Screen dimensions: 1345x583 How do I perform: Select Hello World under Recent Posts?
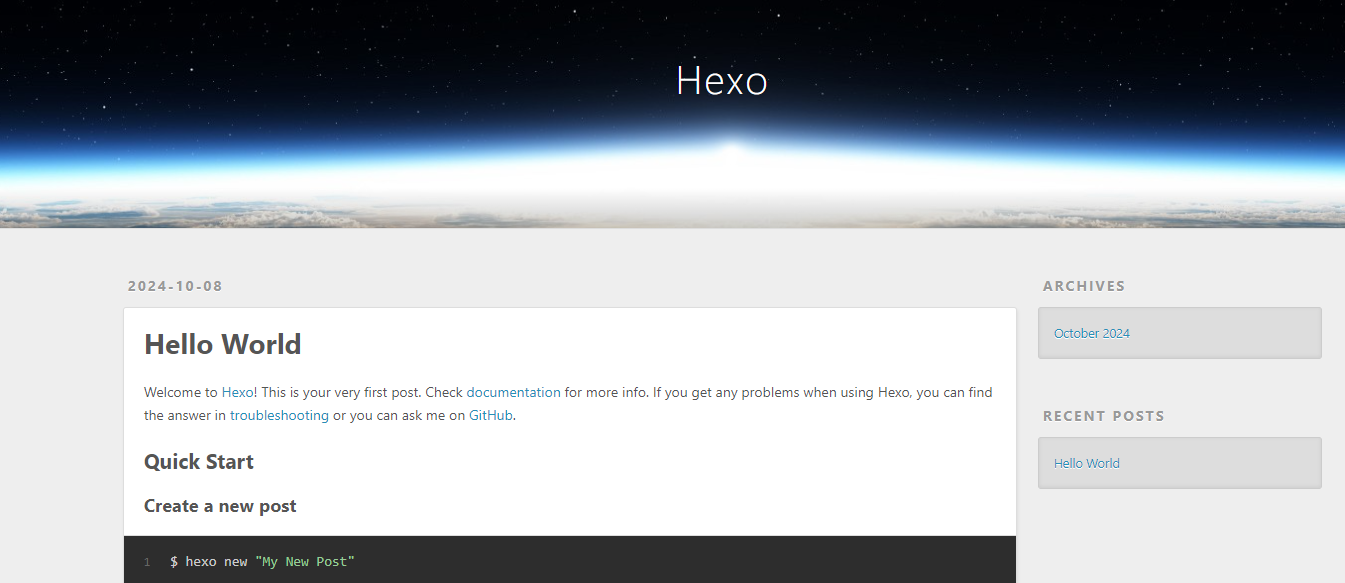click(1086, 463)
